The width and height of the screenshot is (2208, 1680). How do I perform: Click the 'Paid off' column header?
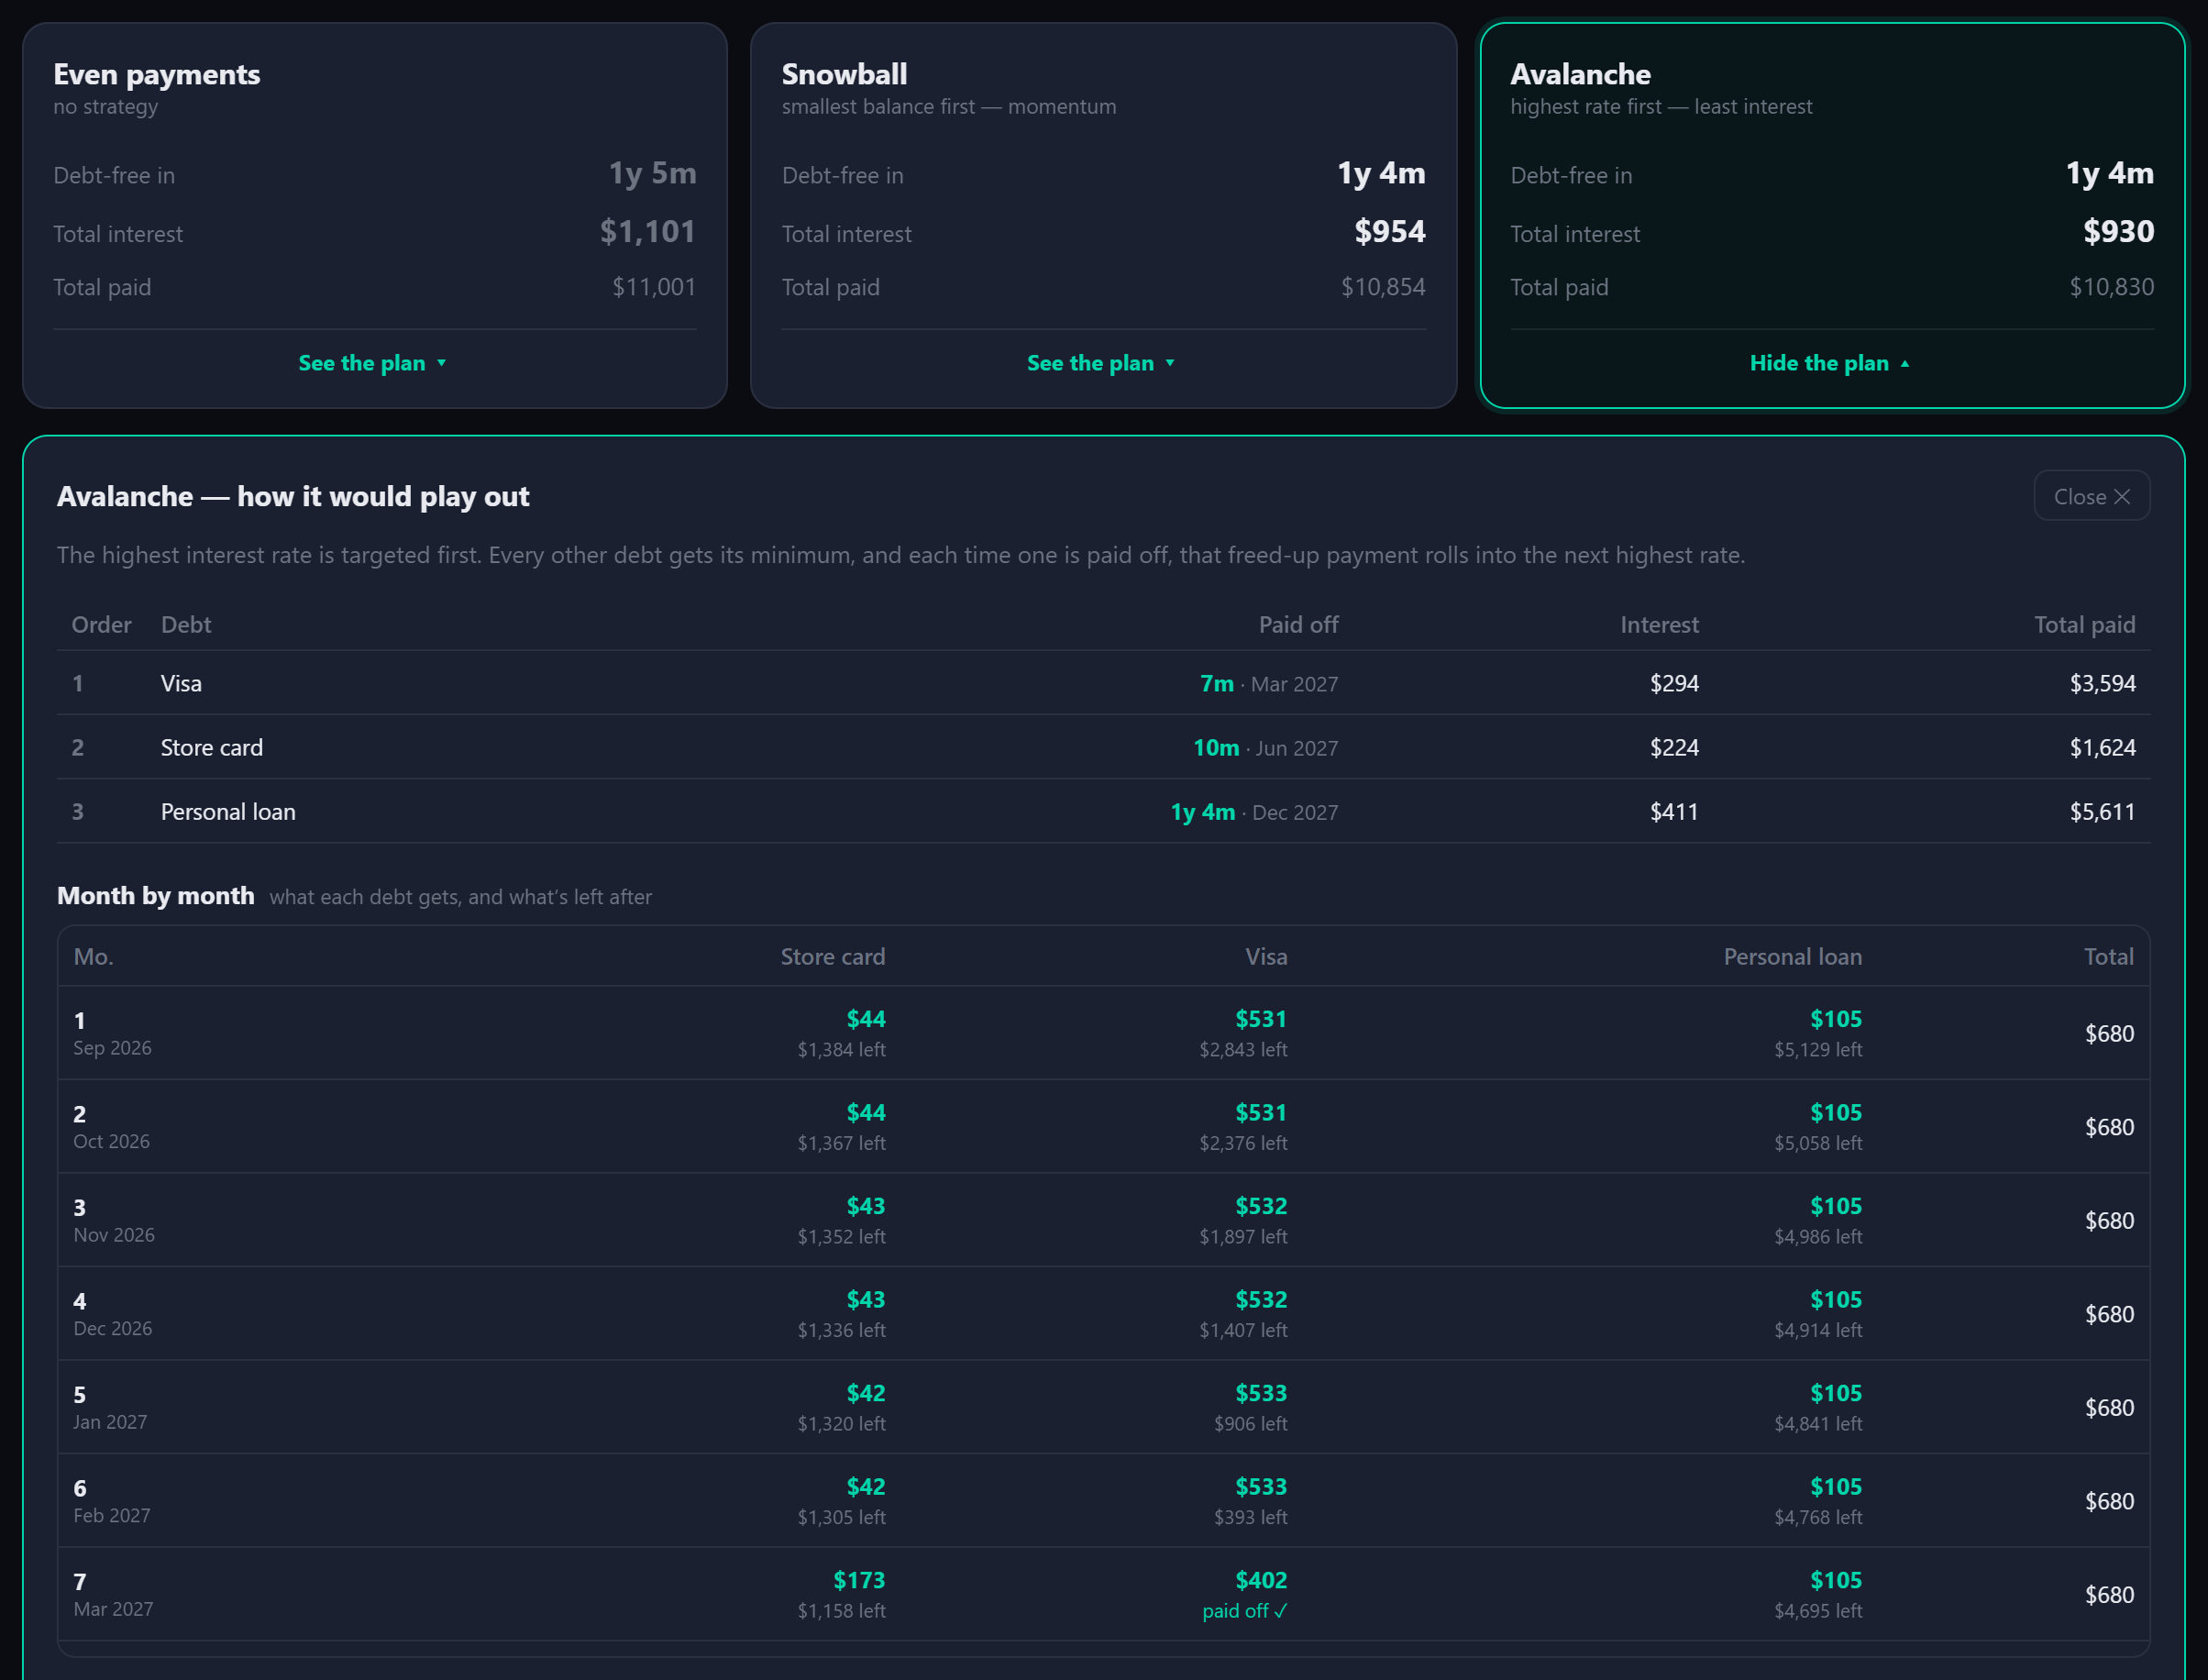1298,625
